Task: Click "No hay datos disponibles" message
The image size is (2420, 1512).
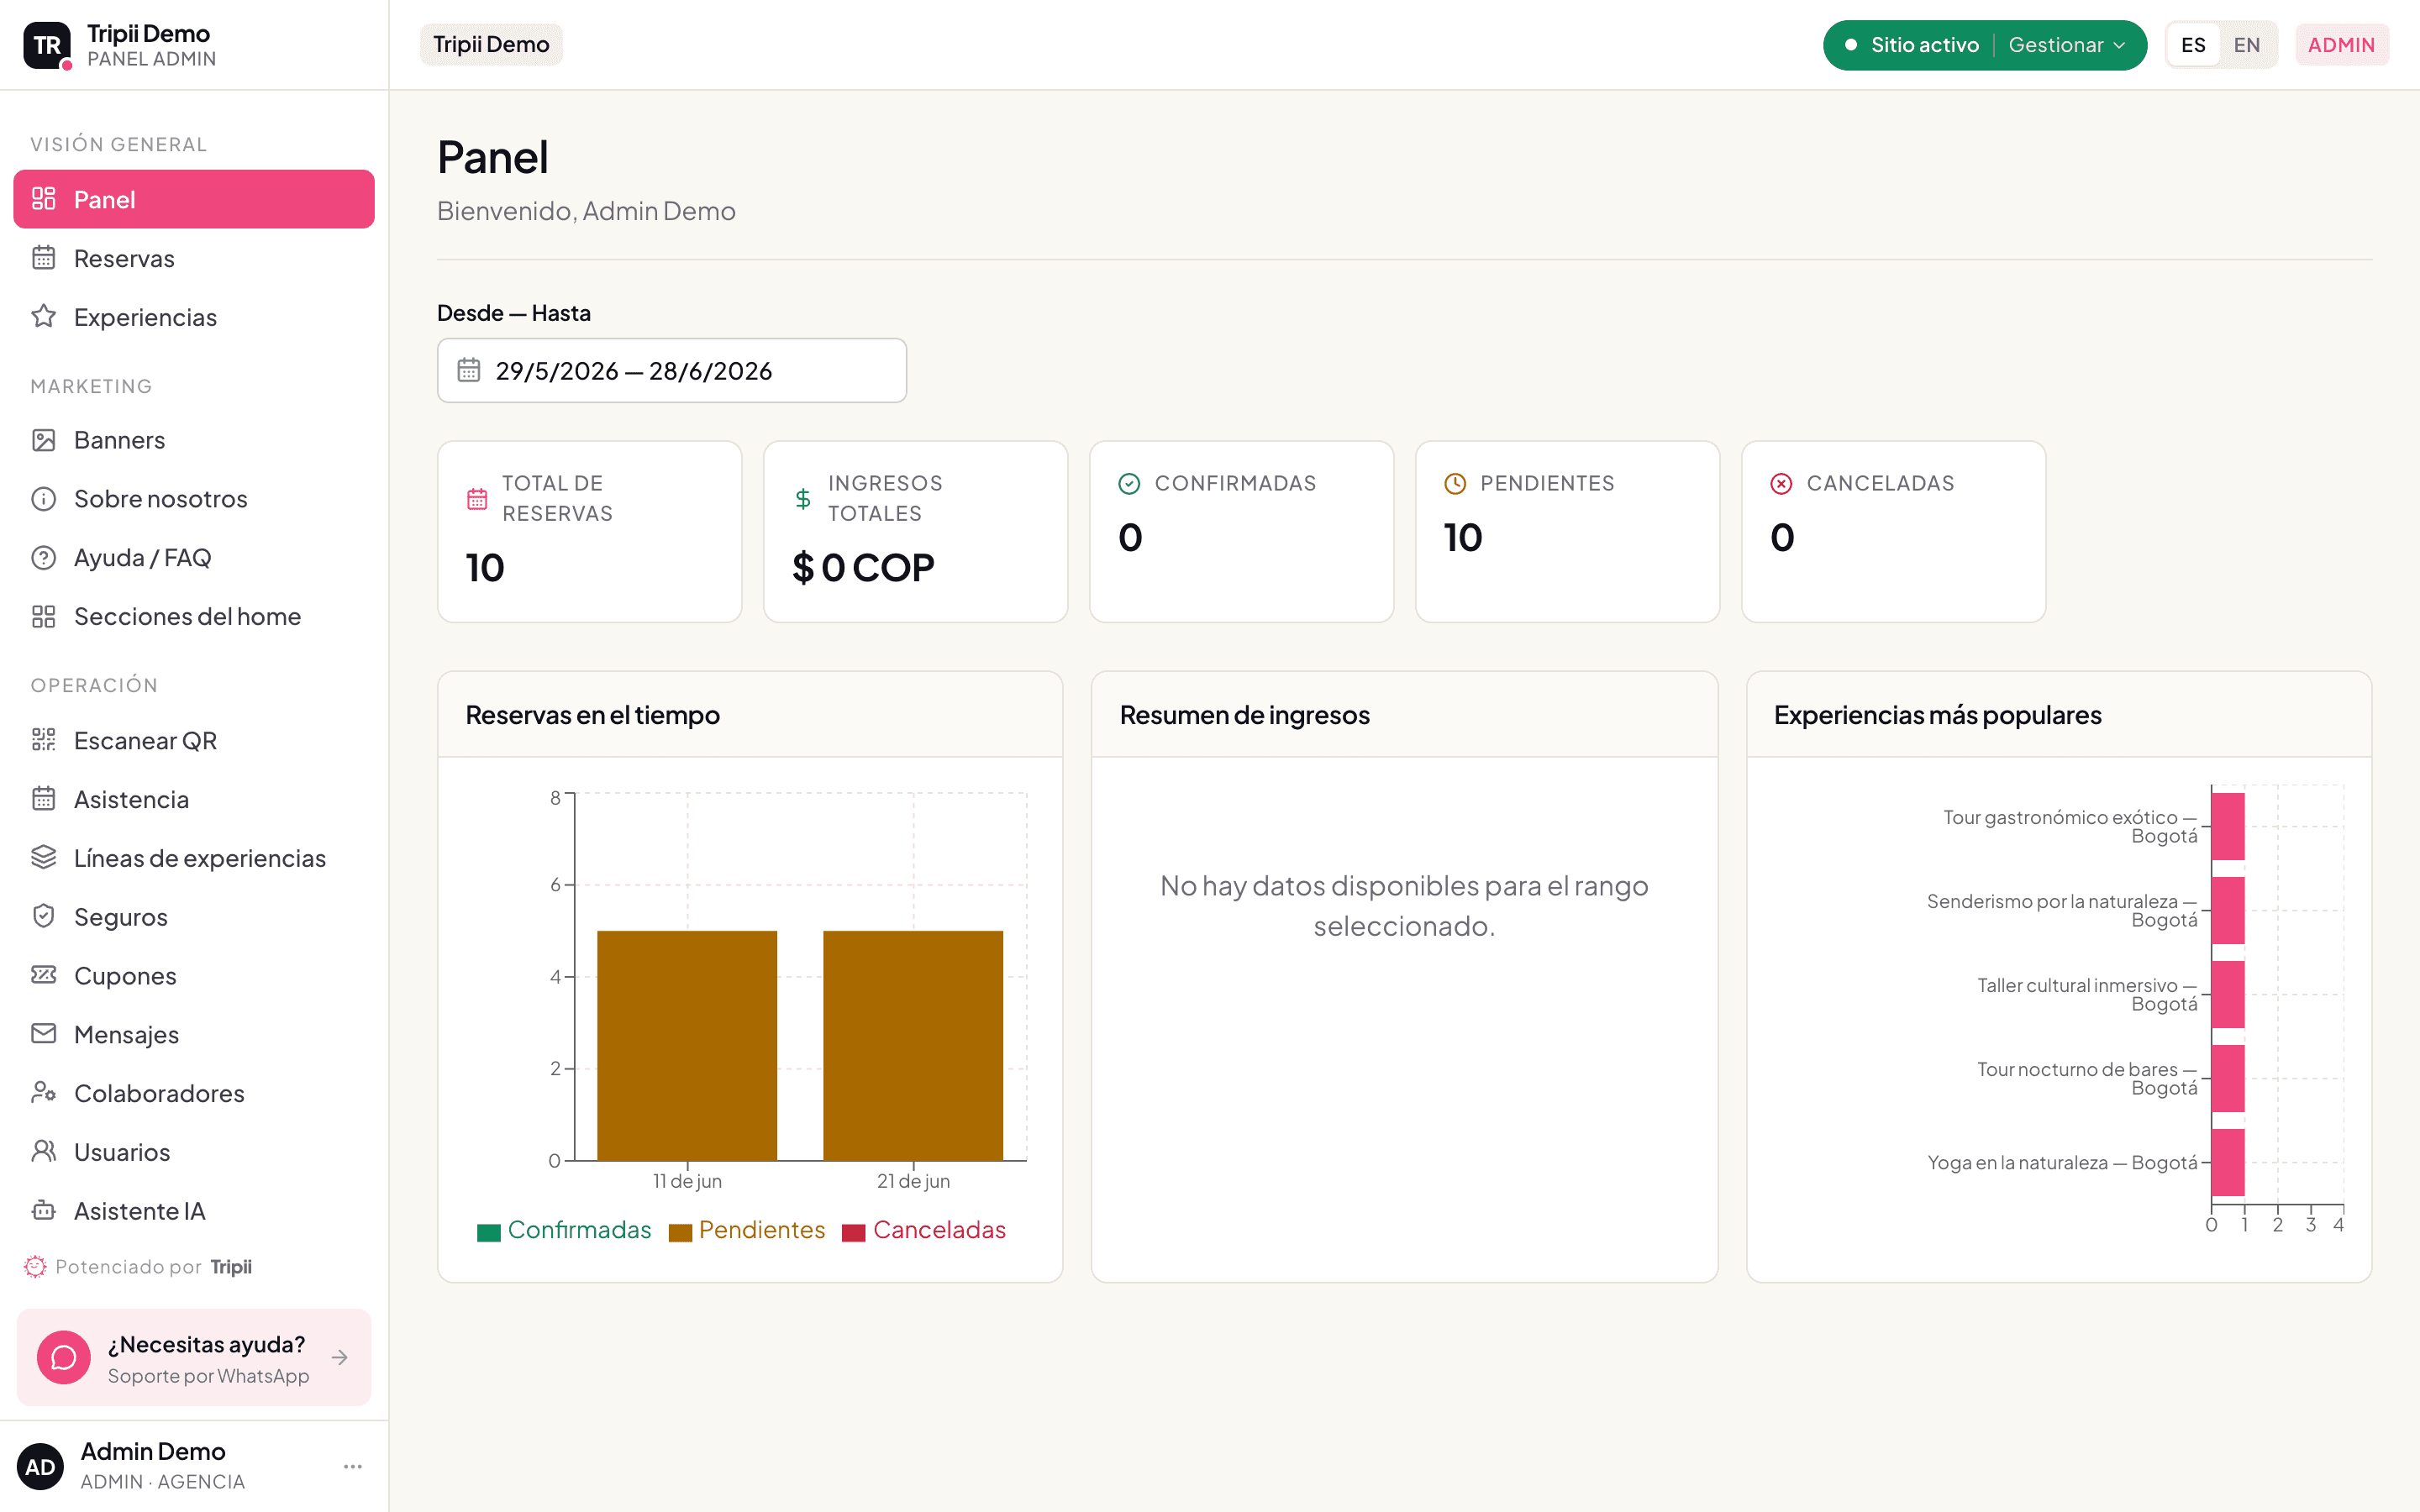Action: click(x=1404, y=905)
